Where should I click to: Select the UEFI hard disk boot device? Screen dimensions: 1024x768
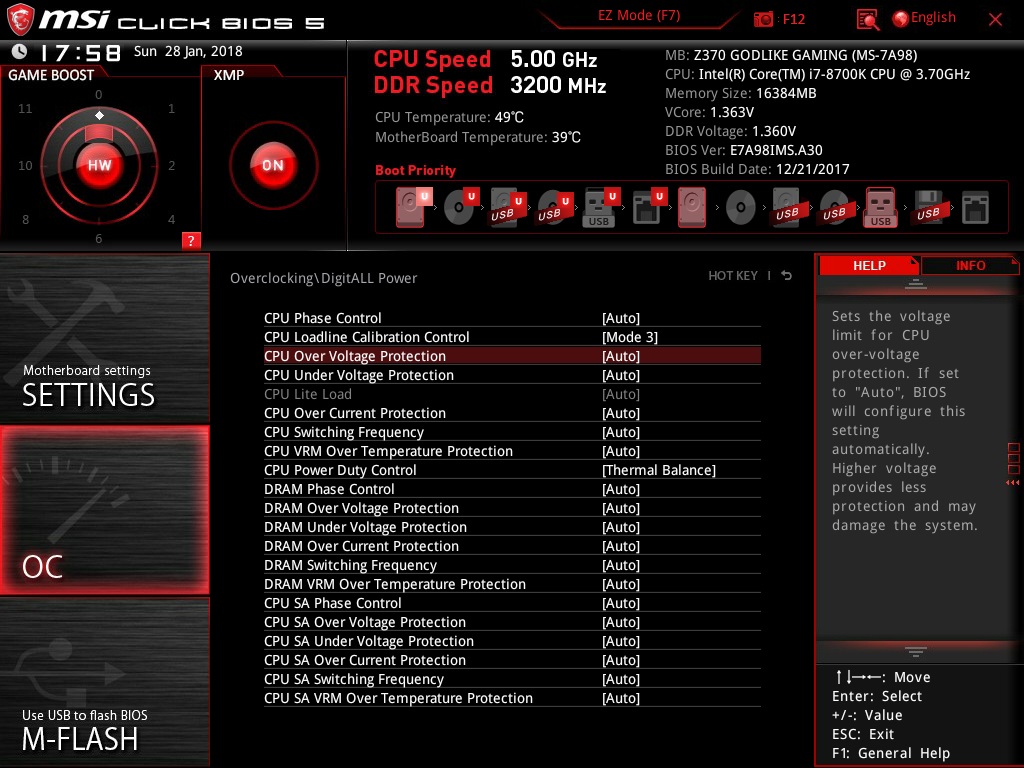(x=414, y=207)
